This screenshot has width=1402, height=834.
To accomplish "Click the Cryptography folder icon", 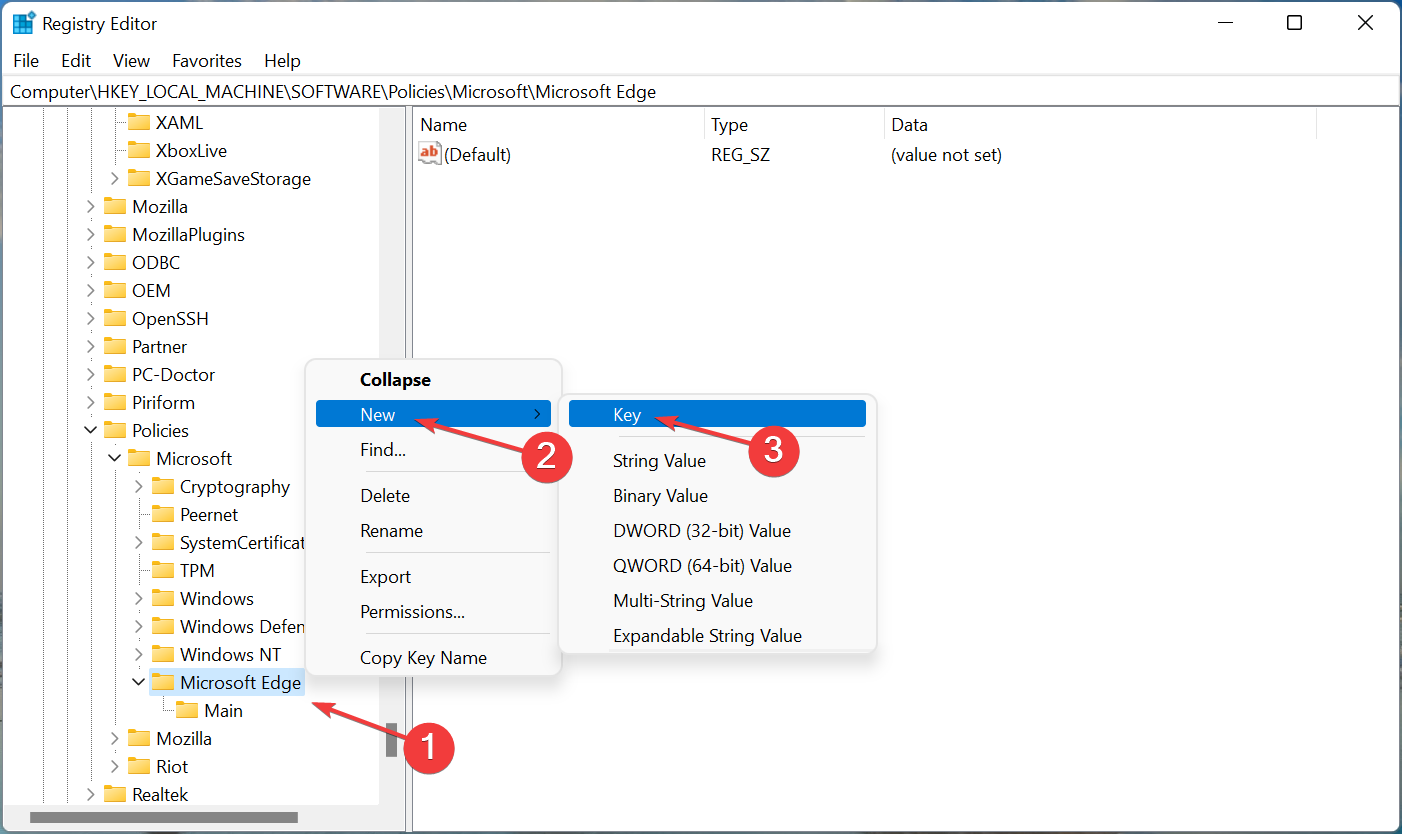I will point(163,487).
